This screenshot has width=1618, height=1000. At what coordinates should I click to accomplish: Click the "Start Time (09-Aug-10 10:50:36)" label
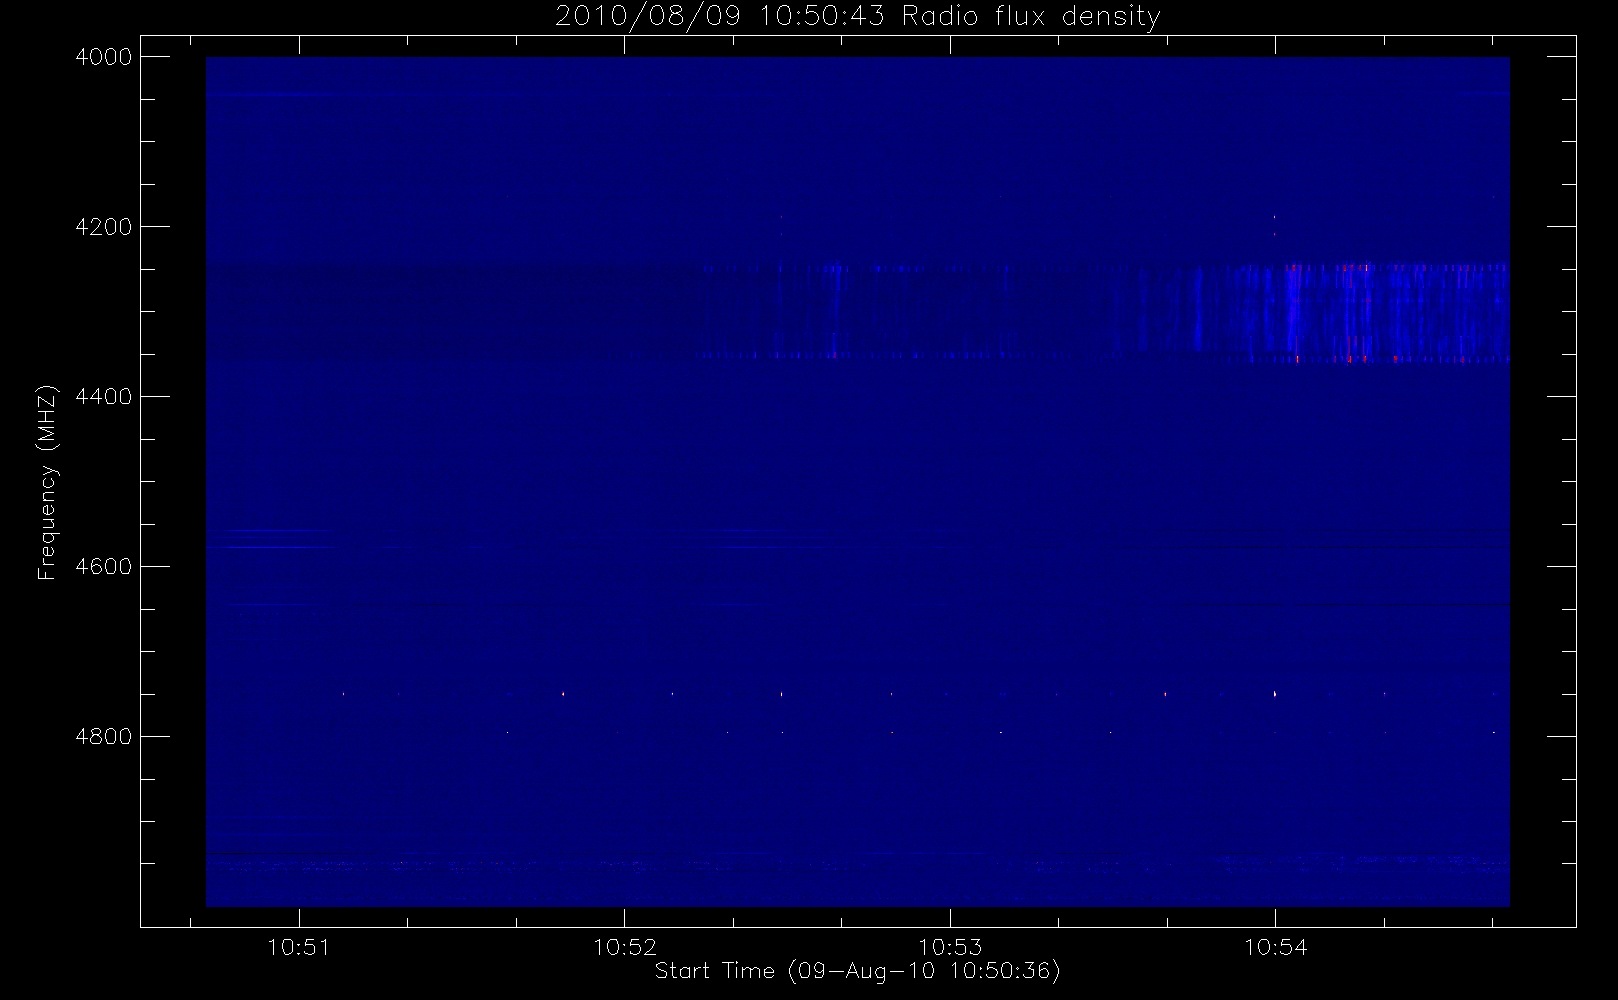[857, 971]
